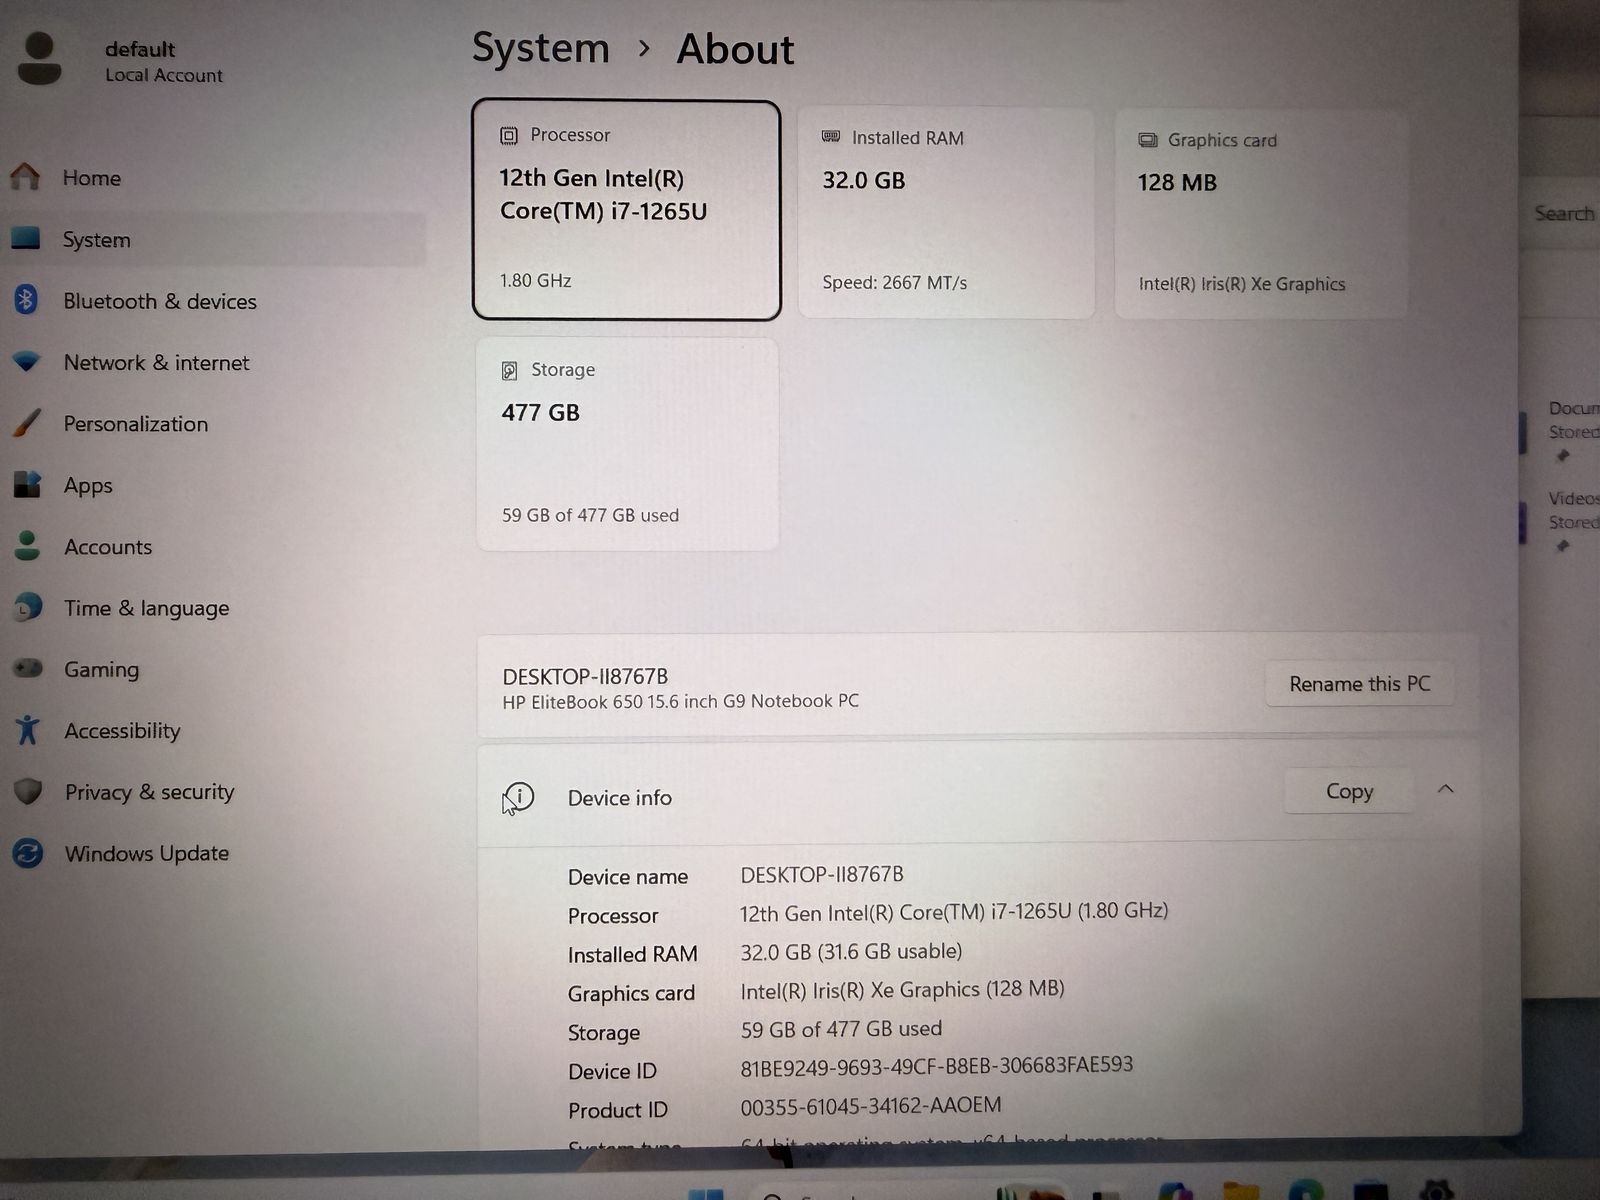The image size is (1600, 1200).
Task: Click the Storage row value in Device info
Action: [x=841, y=1029]
